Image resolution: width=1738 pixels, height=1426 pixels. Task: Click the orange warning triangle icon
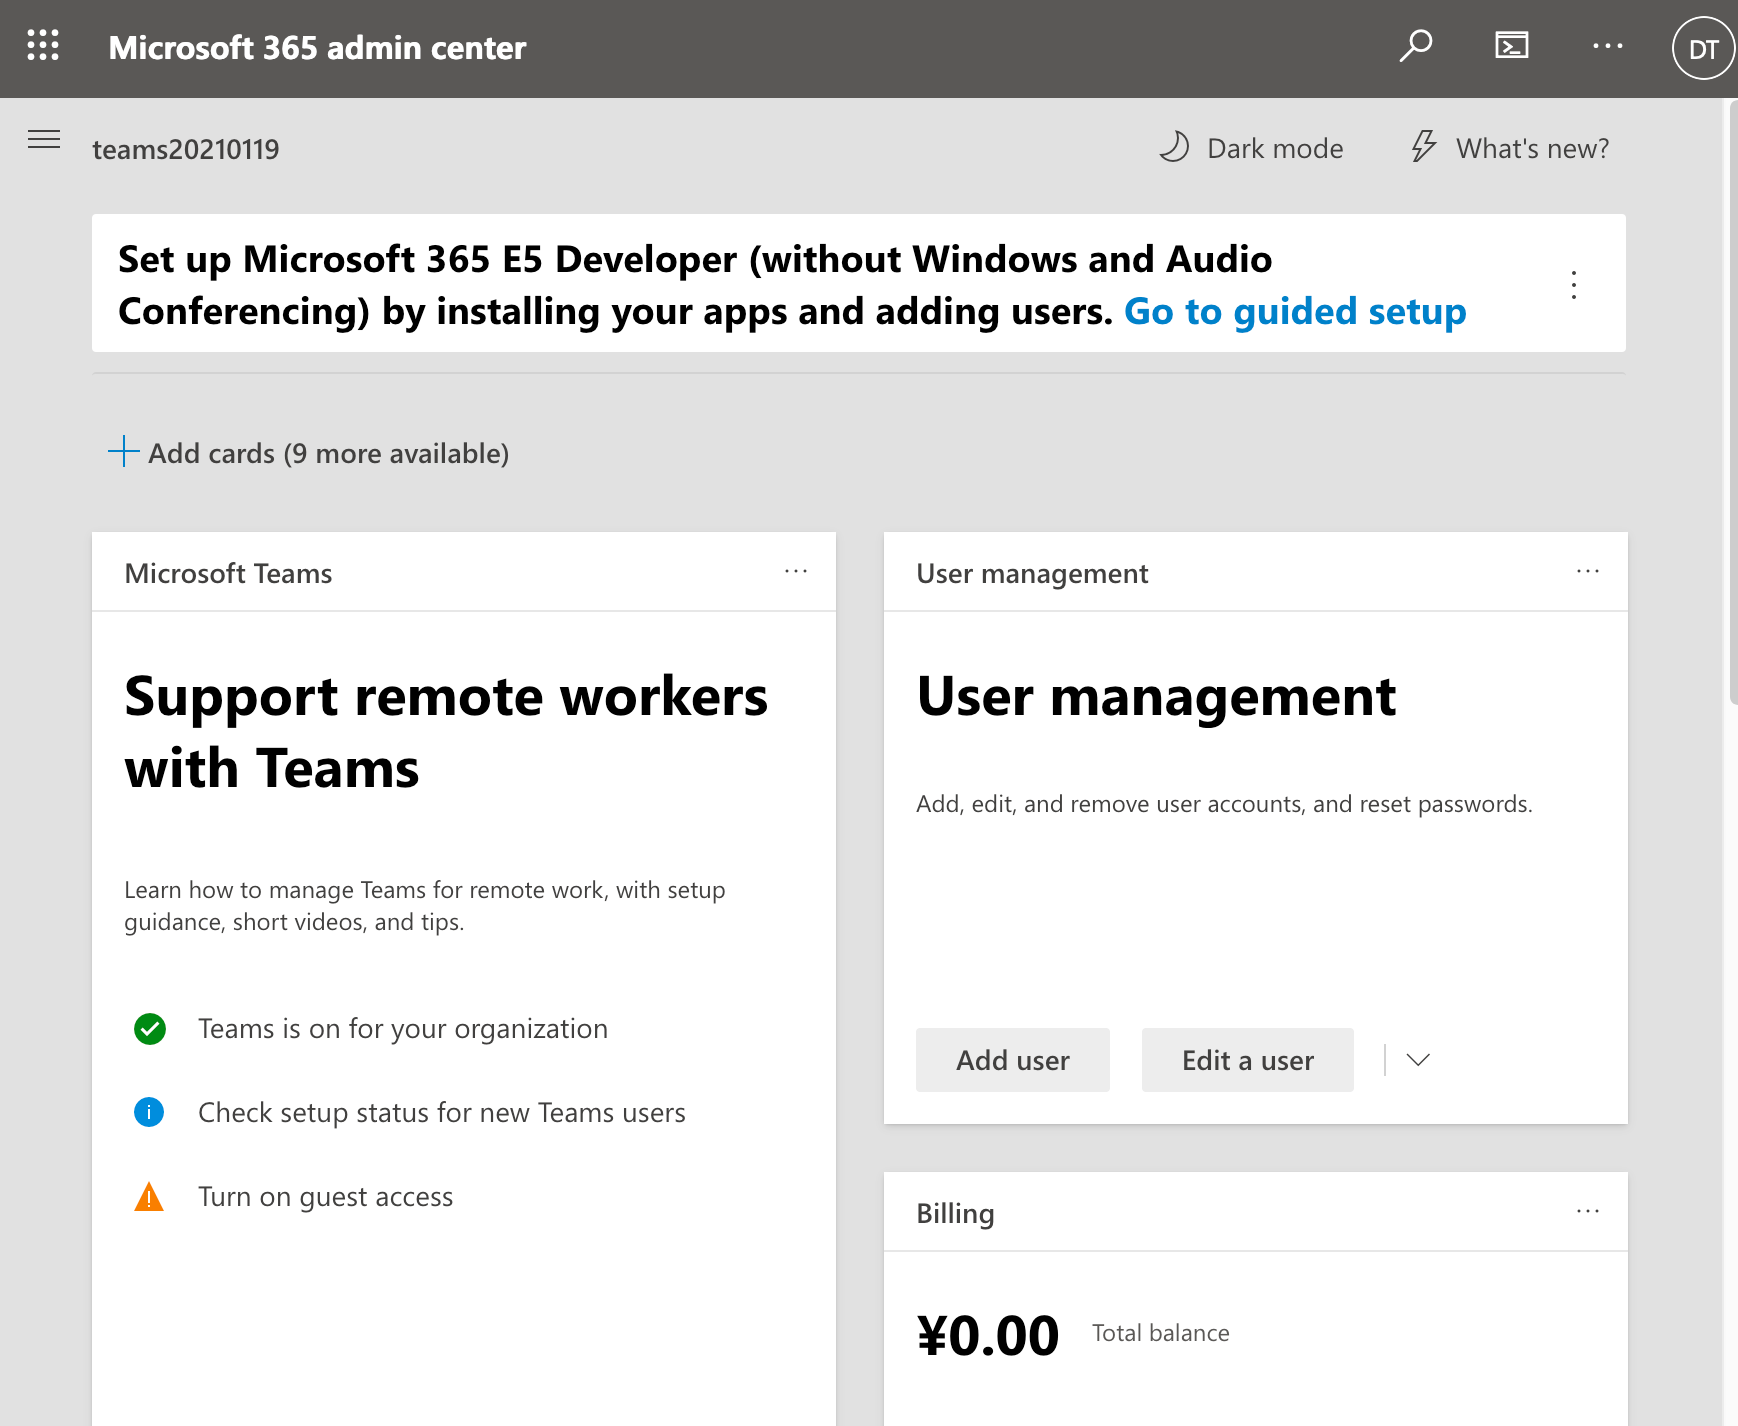149,1196
